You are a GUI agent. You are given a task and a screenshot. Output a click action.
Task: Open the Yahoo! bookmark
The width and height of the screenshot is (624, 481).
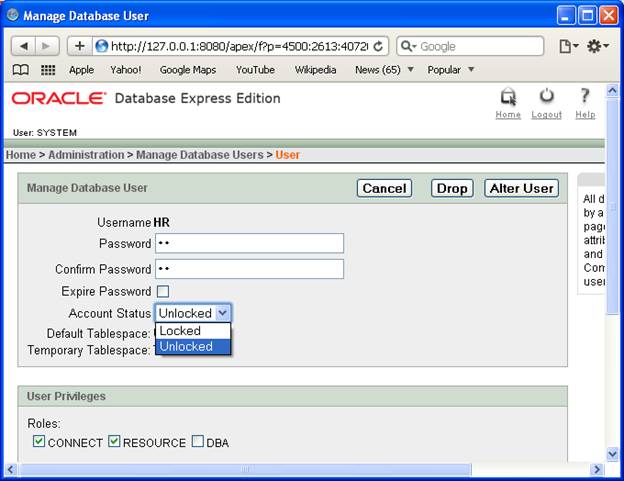pos(126,70)
